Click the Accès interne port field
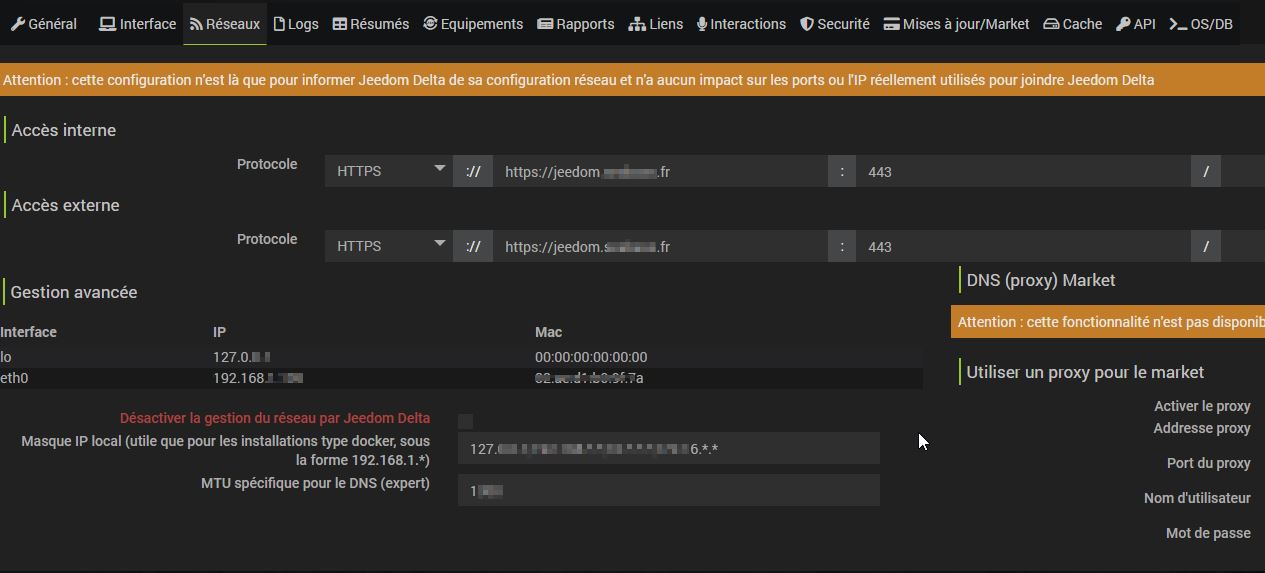The image size is (1265, 573). [1022, 172]
